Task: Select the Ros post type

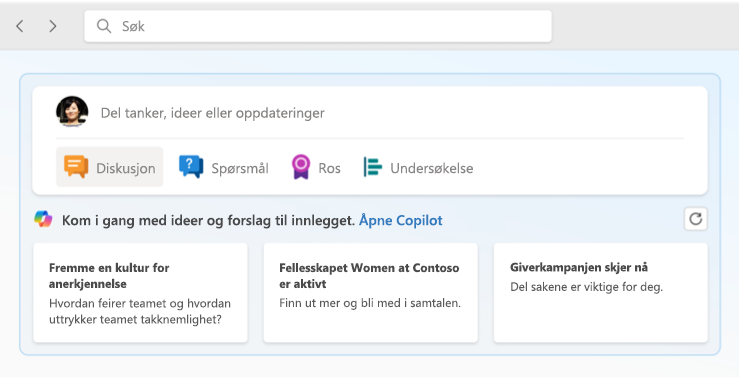Action: coord(316,167)
